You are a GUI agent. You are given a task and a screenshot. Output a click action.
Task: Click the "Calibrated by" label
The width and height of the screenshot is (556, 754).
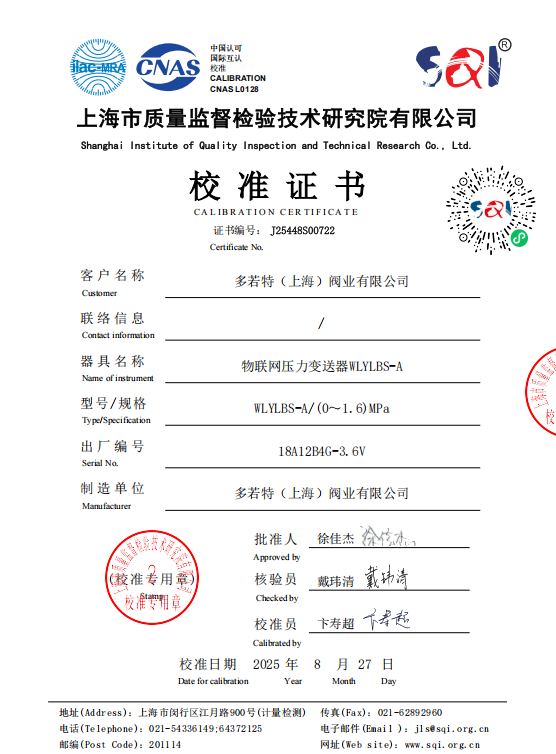[277, 643]
